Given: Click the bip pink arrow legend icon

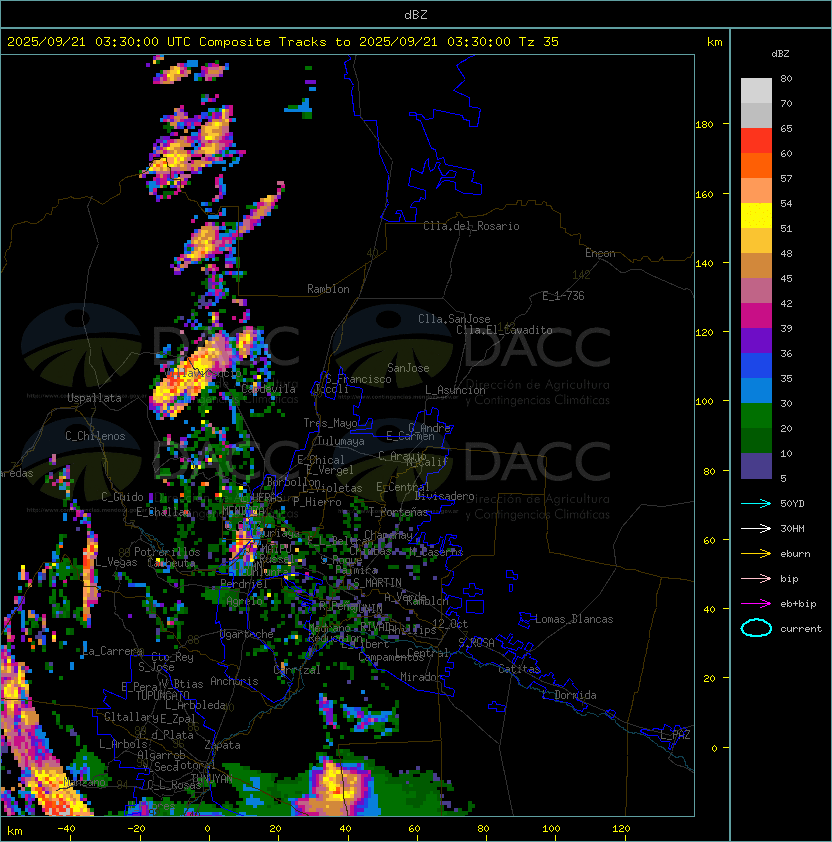Looking at the screenshot, I should (756, 578).
